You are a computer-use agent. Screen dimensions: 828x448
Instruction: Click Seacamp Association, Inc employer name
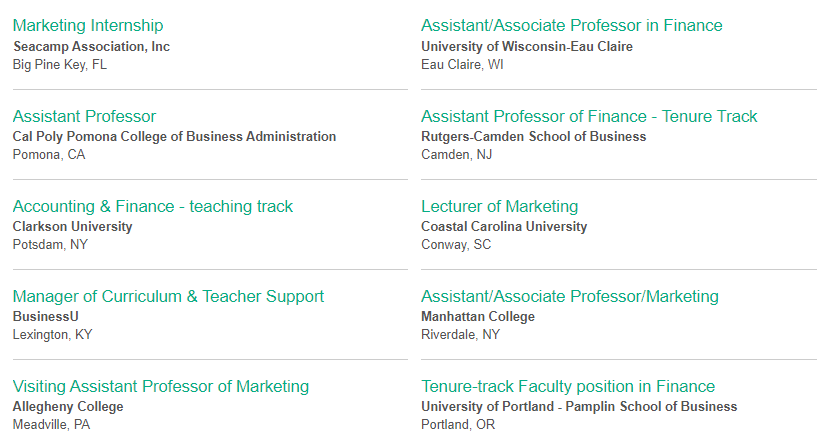point(91,46)
